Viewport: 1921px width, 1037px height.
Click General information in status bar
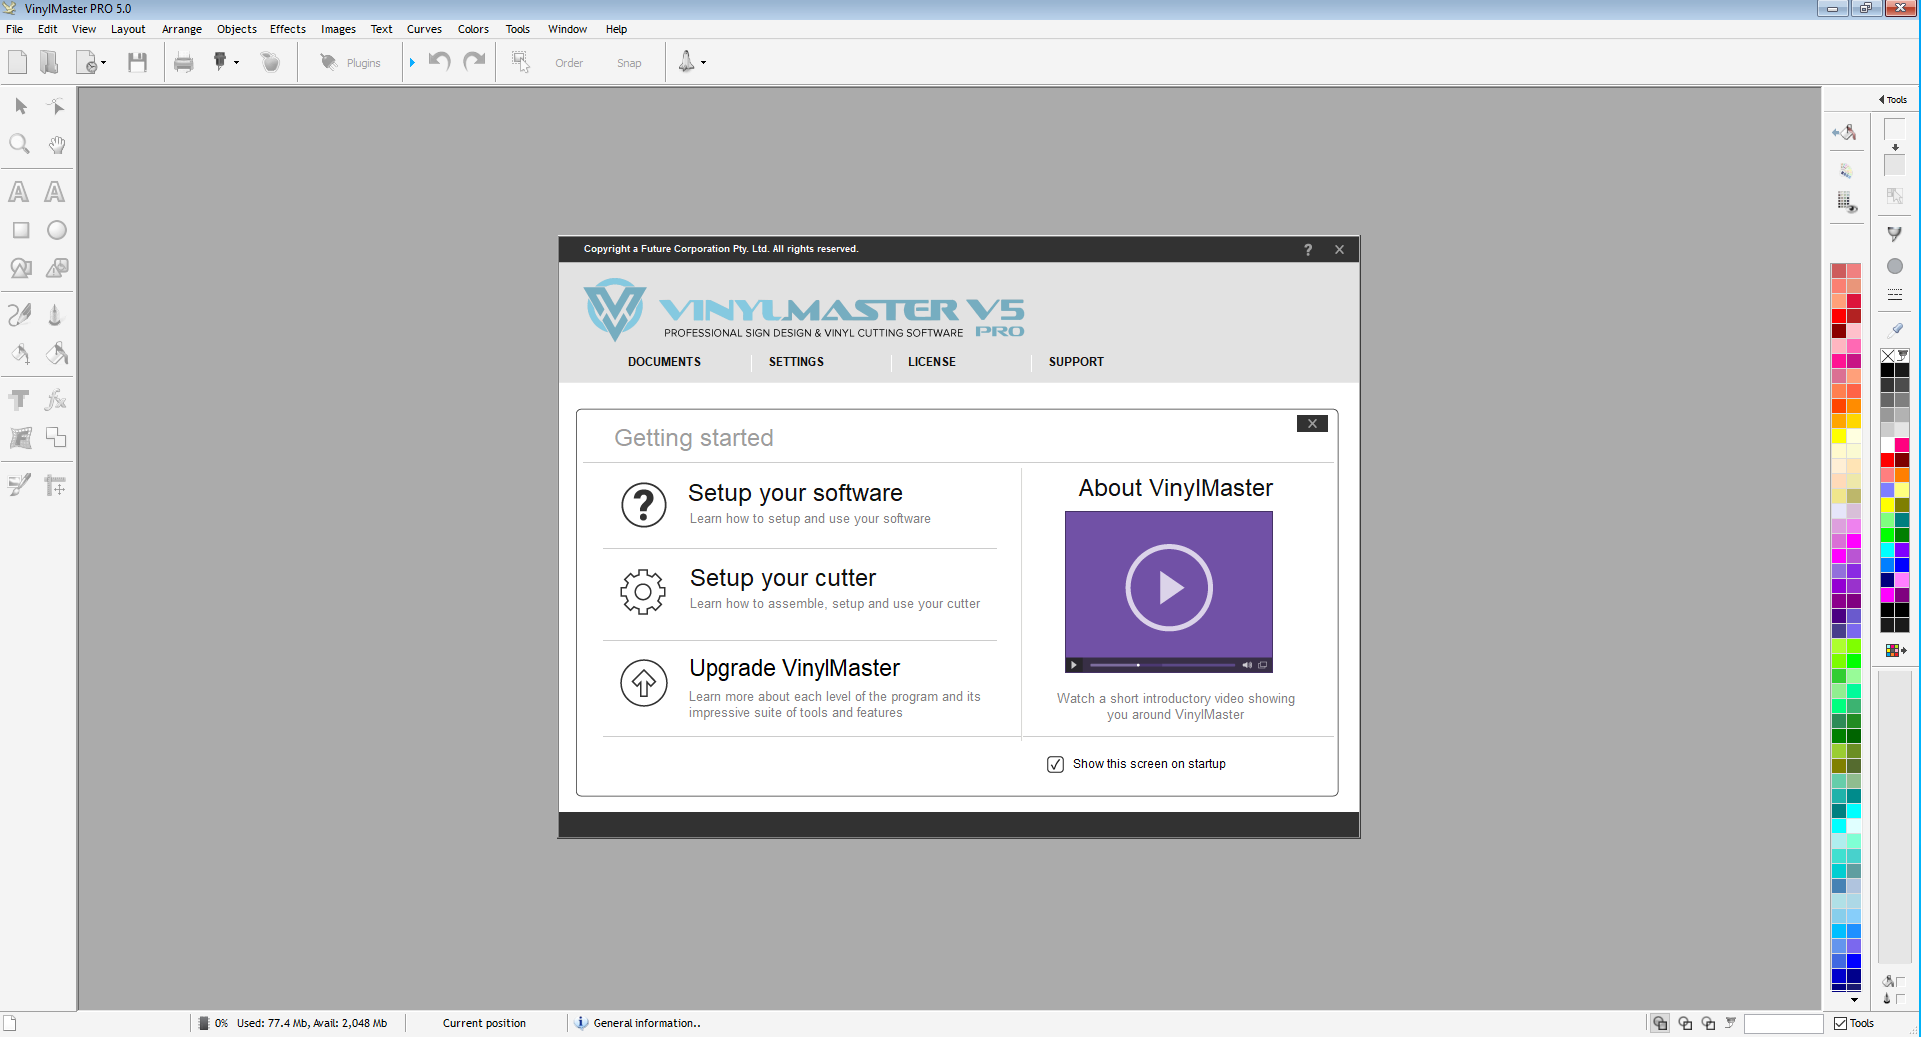[x=646, y=1023]
